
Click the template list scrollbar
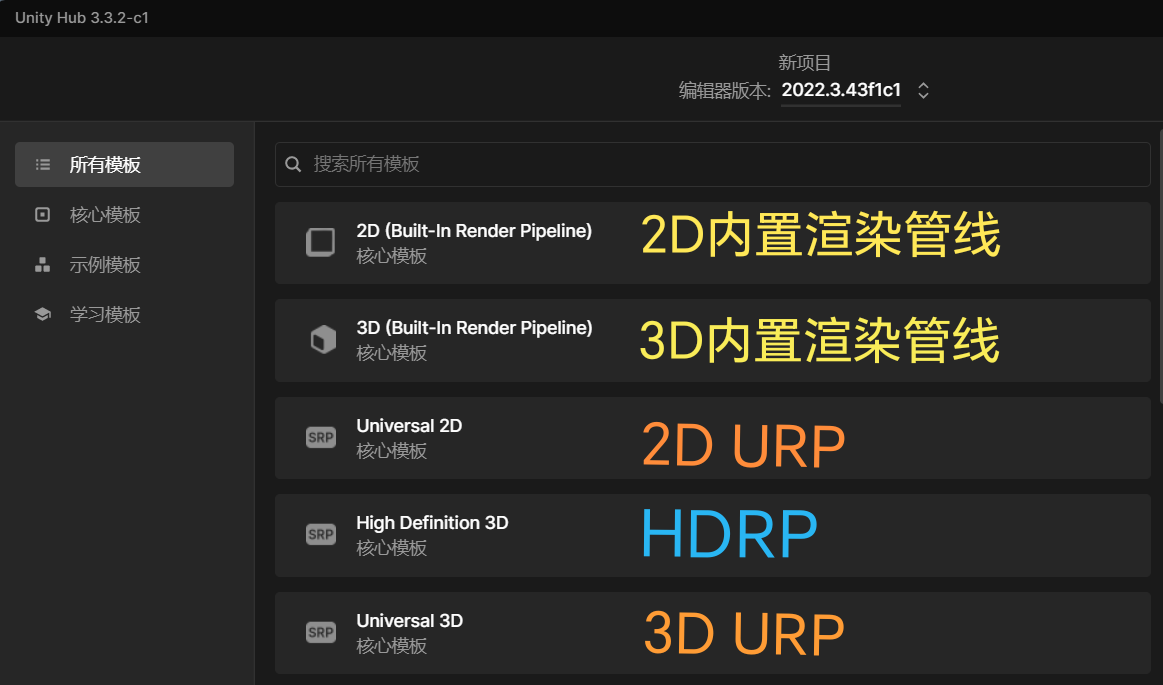pos(1161,267)
